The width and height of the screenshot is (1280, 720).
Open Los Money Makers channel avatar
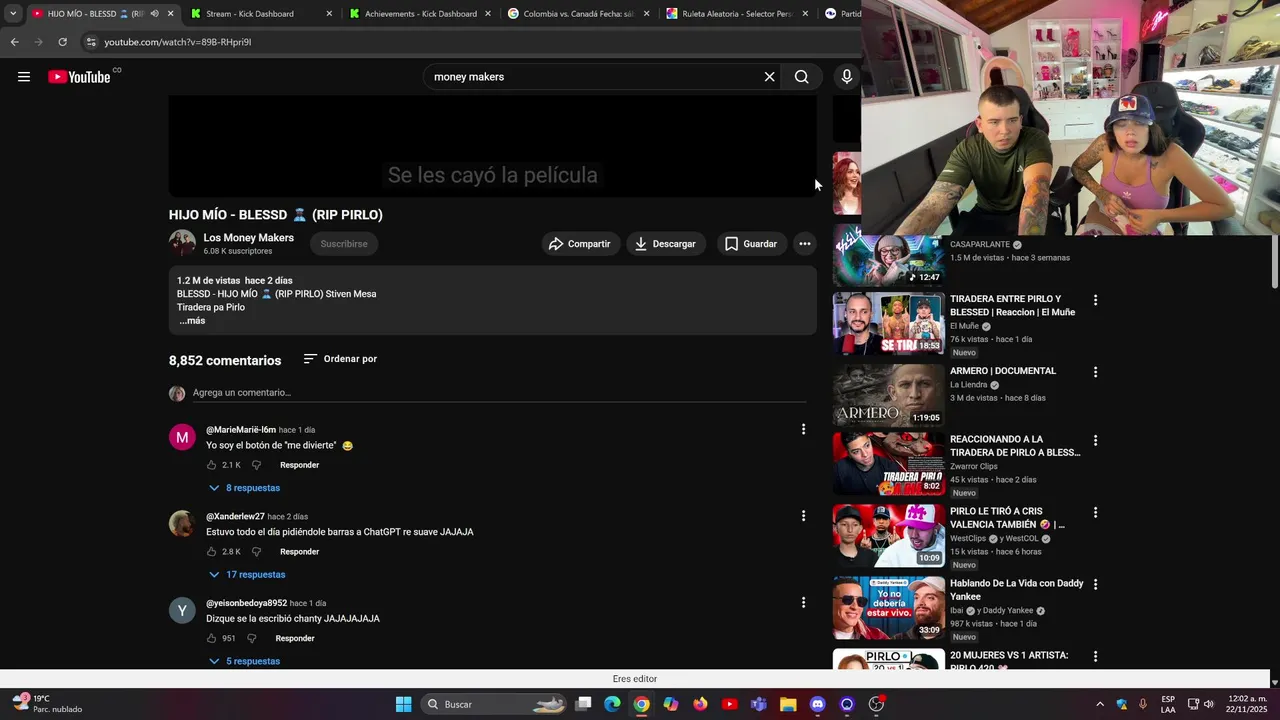point(182,243)
